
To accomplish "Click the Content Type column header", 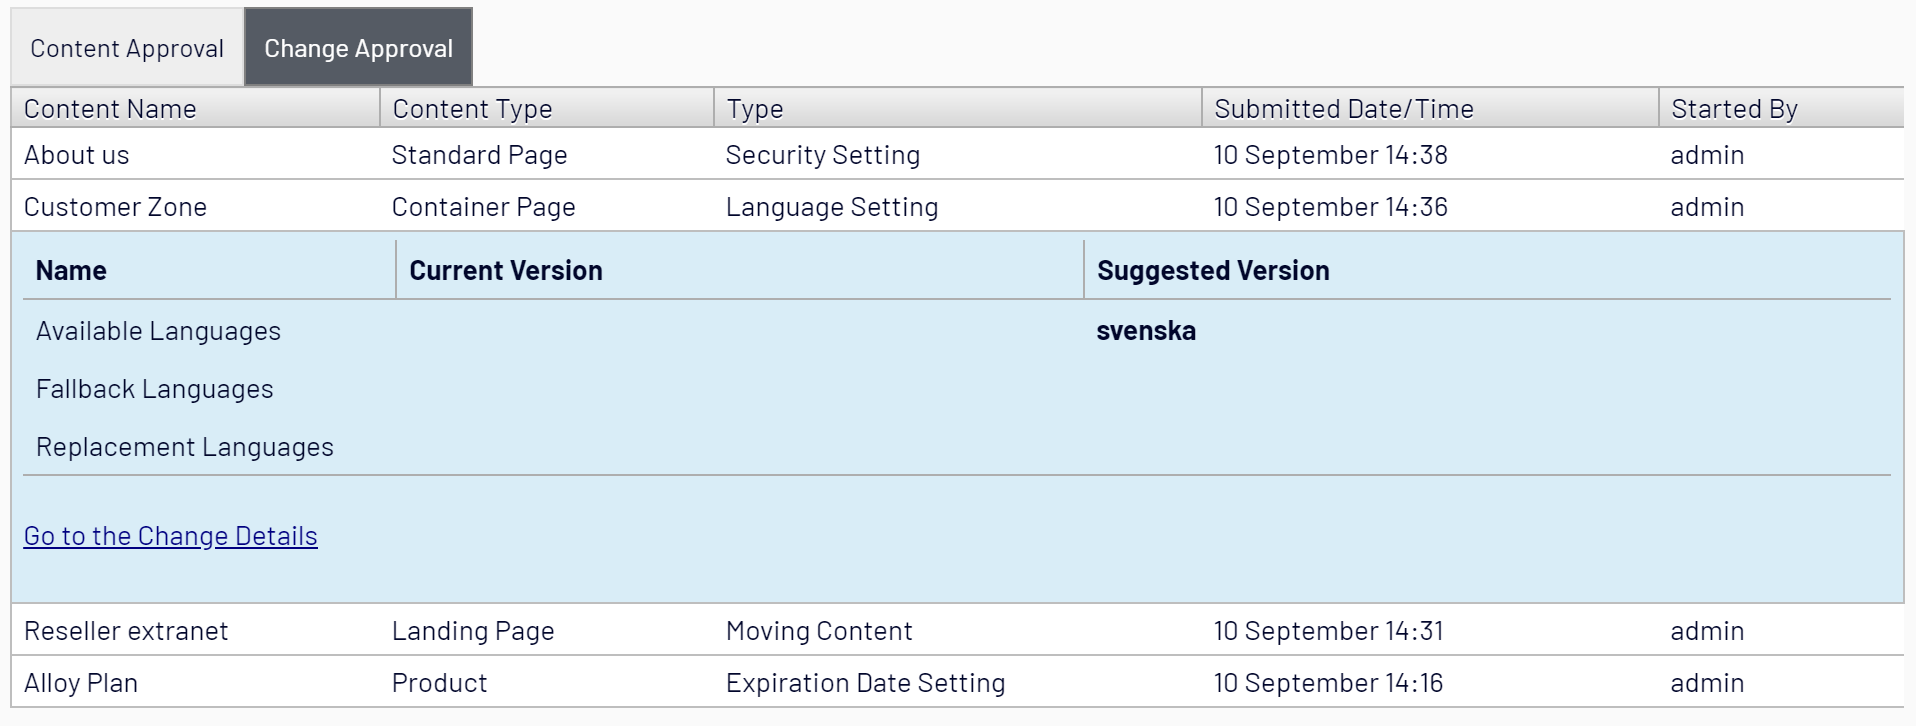I will 472,109.
